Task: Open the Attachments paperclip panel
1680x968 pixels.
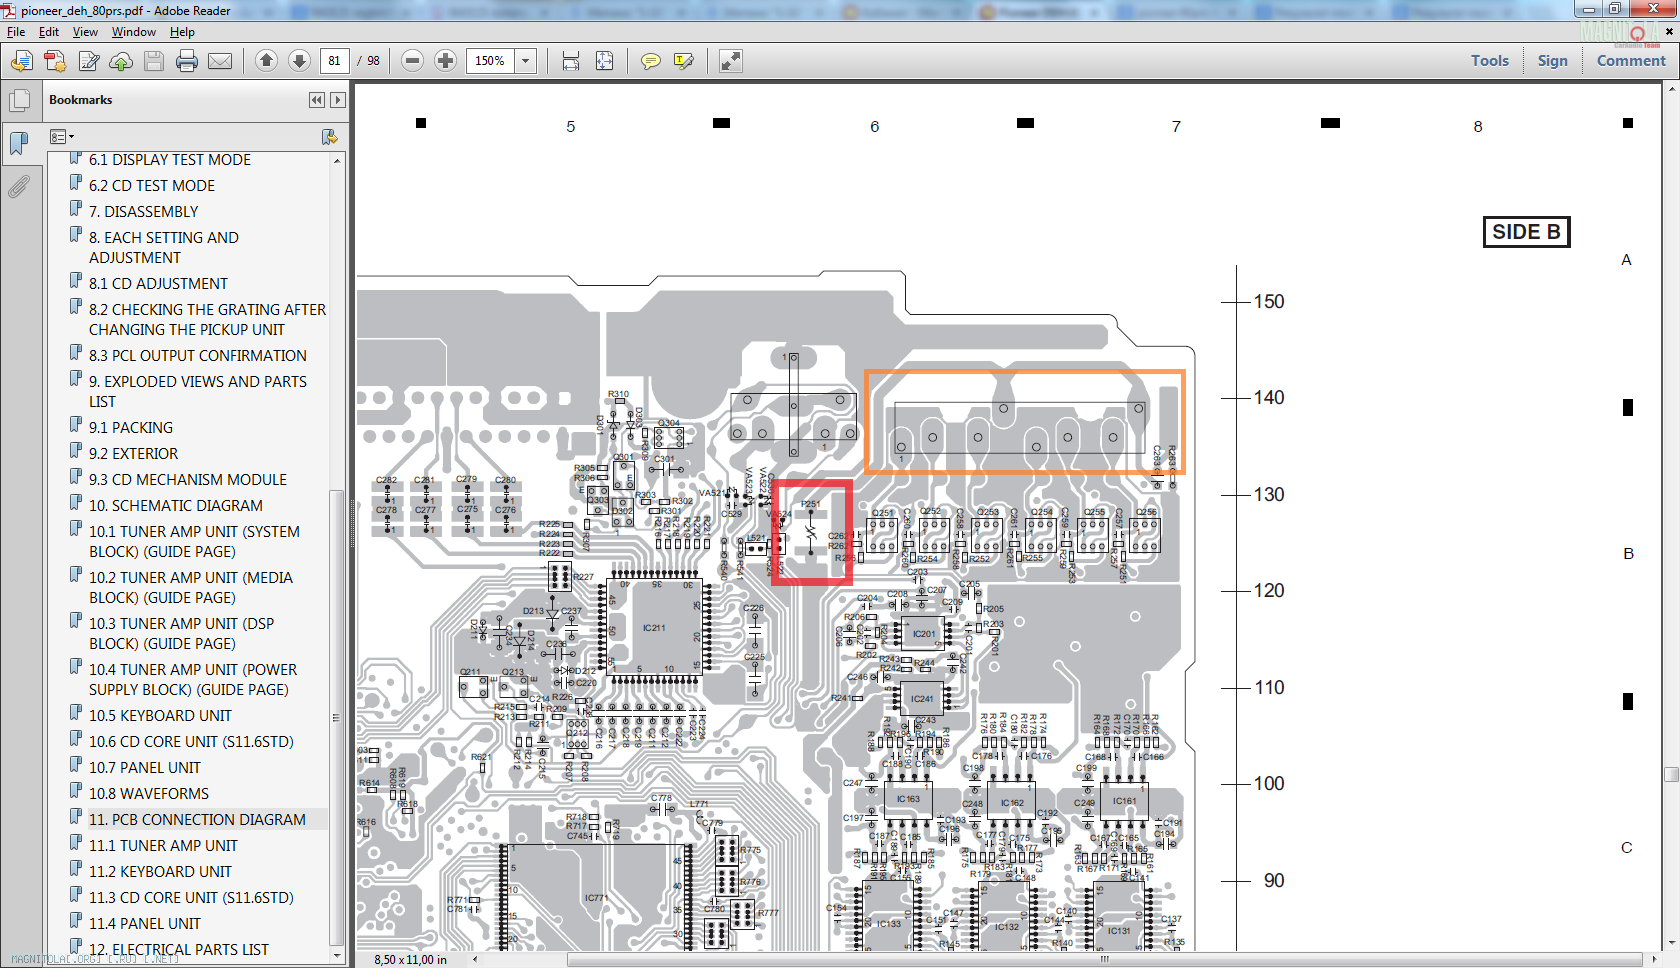Action: coord(19,187)
